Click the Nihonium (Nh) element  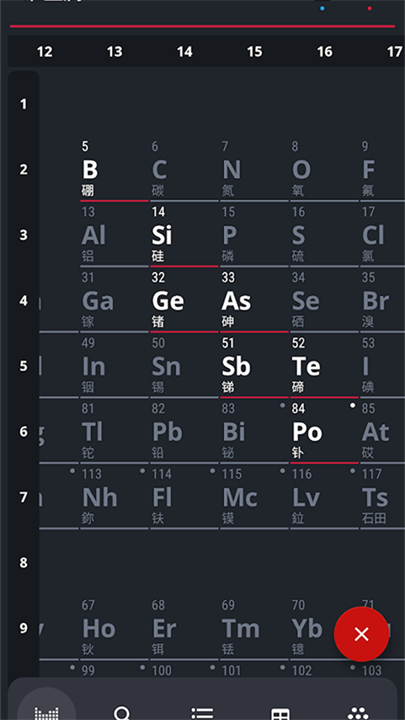tap(114, 497)
